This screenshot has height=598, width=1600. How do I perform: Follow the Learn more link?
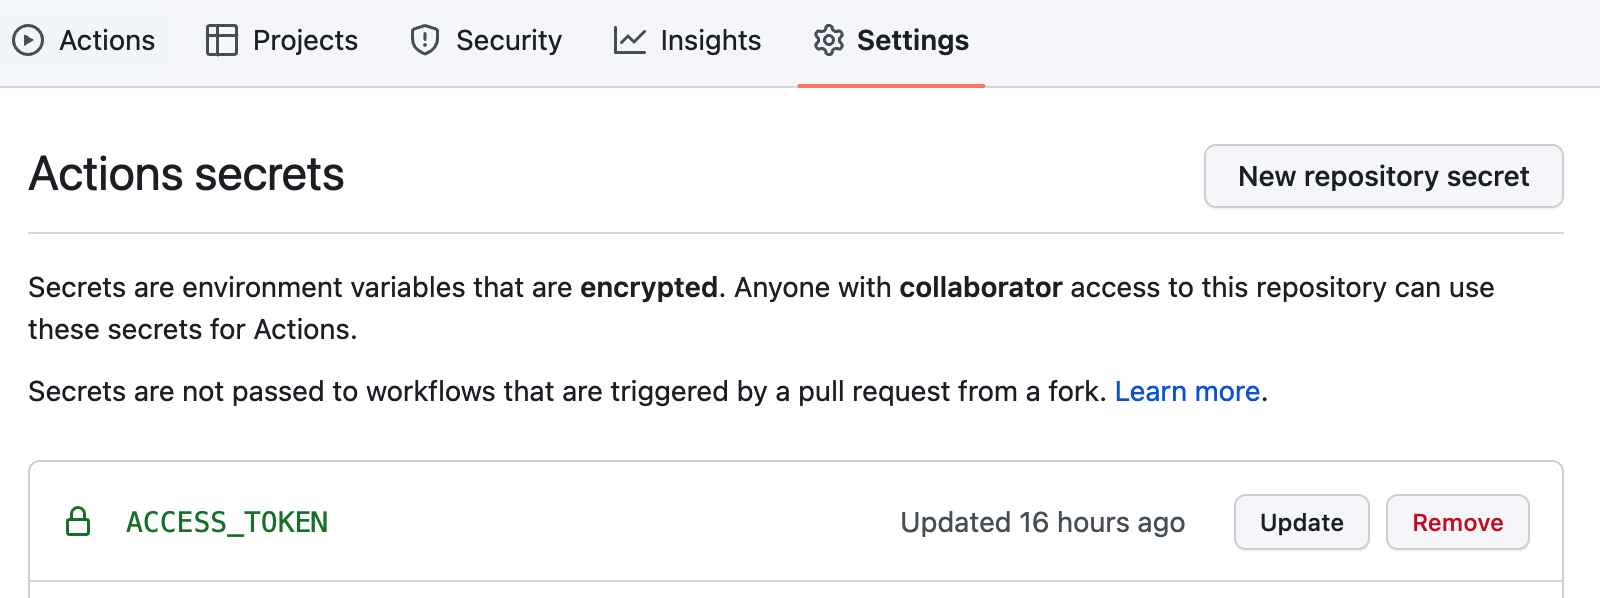(x=1187, y=391)
